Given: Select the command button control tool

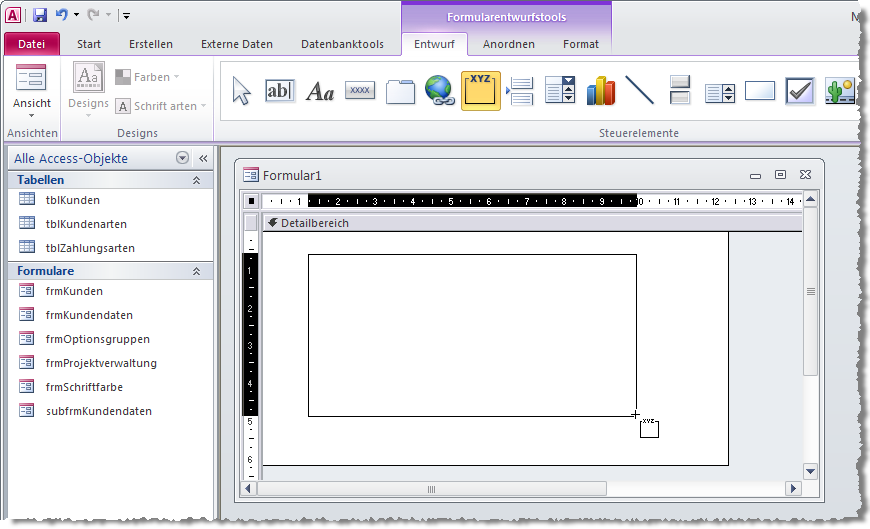Looking at the screenshot, I should point(360,91).
